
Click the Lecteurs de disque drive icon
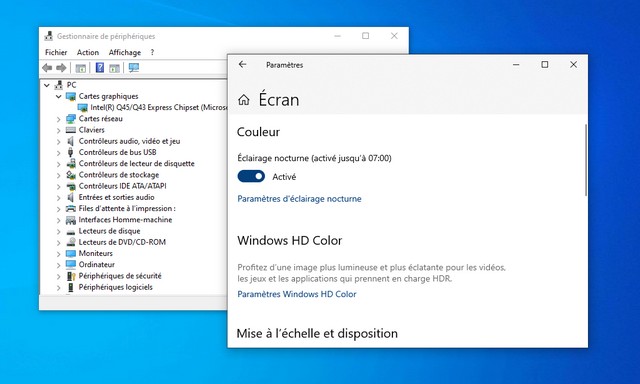[x=71, y=231]
